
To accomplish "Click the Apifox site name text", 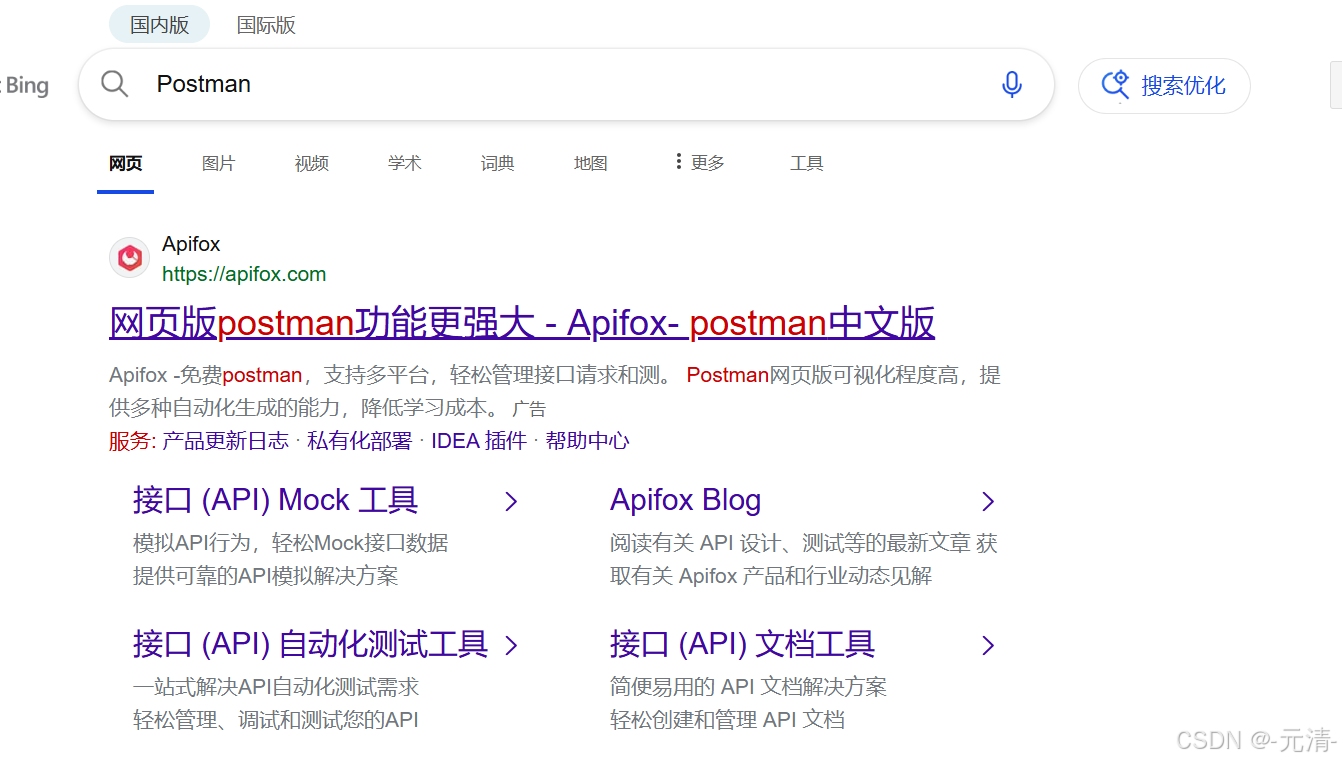I will coord(191,244).
